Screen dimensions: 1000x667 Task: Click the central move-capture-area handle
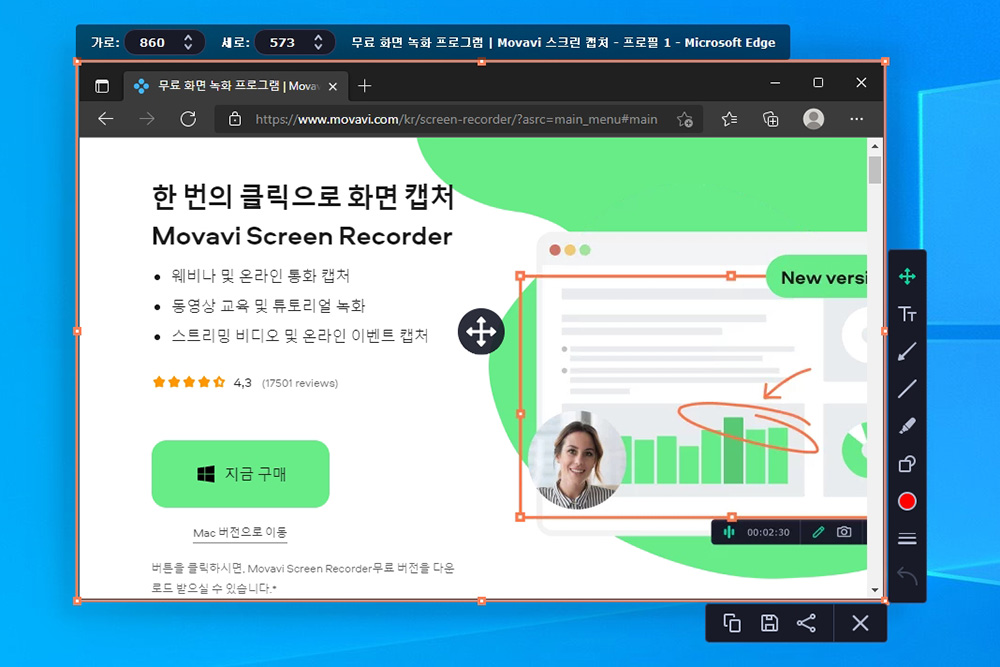coord(481,332)
